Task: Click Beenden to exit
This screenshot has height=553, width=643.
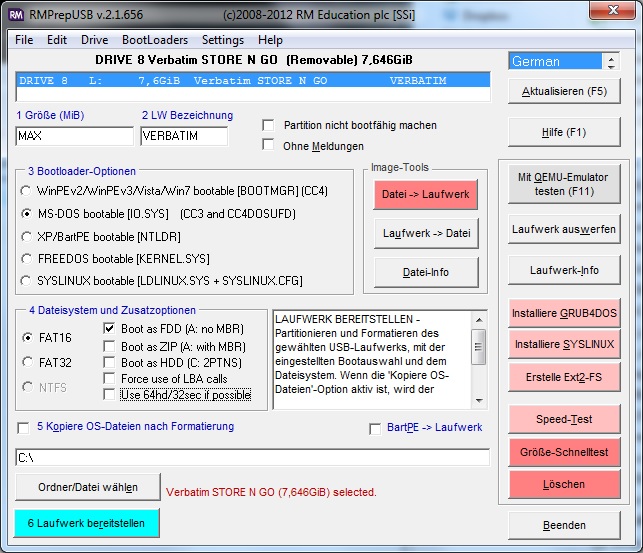Action: coord(564,525)
